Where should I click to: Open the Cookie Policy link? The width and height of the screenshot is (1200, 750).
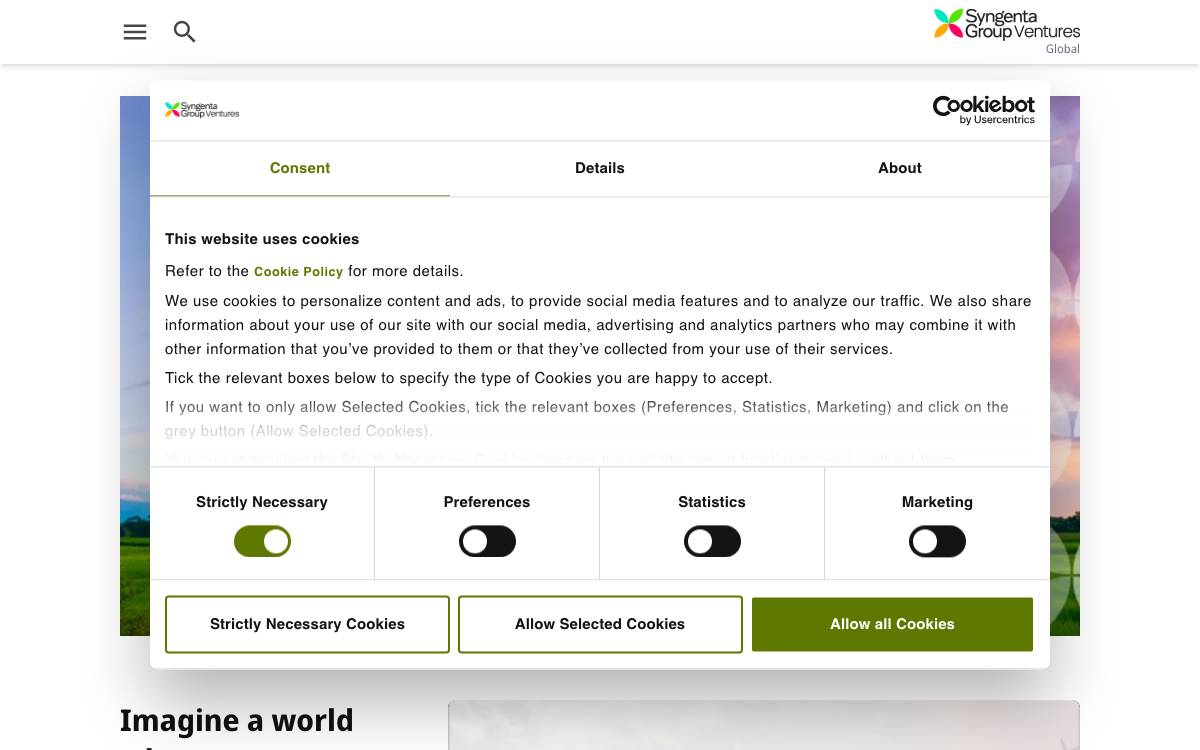pyautogui.click(x=298, y=272)
